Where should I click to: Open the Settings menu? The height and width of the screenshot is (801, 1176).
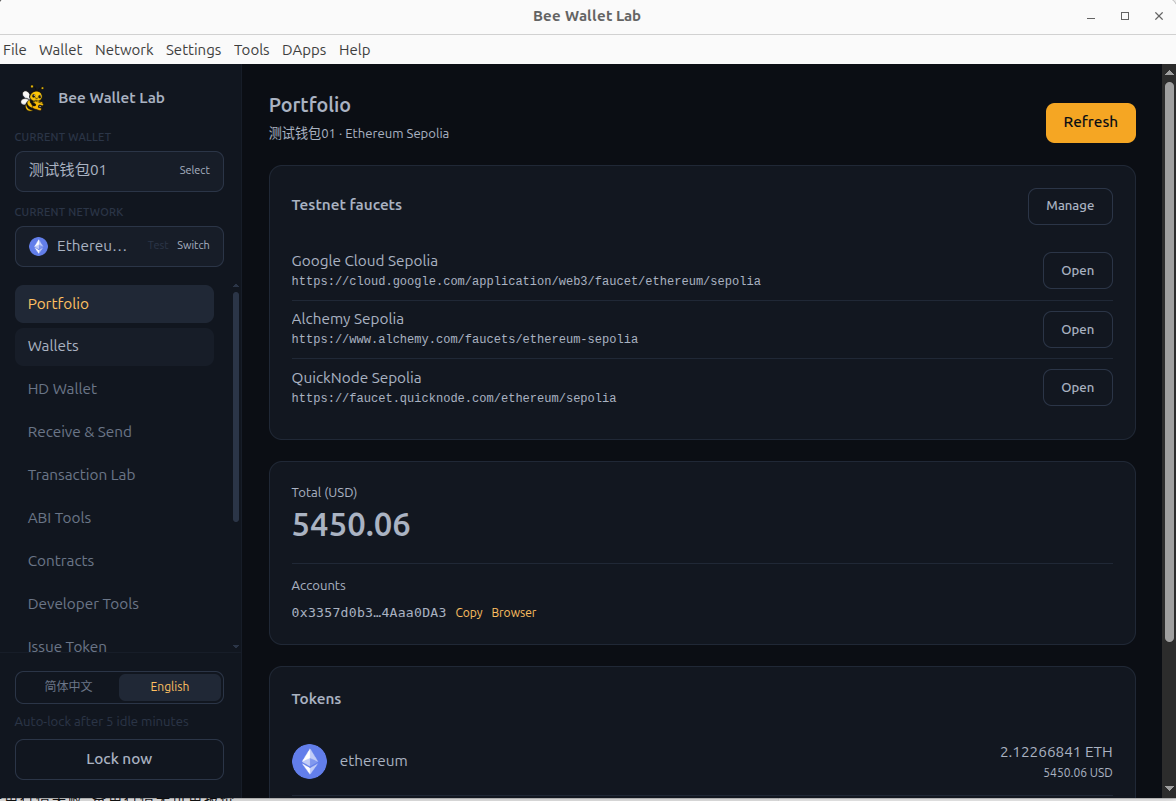point(194,50)
